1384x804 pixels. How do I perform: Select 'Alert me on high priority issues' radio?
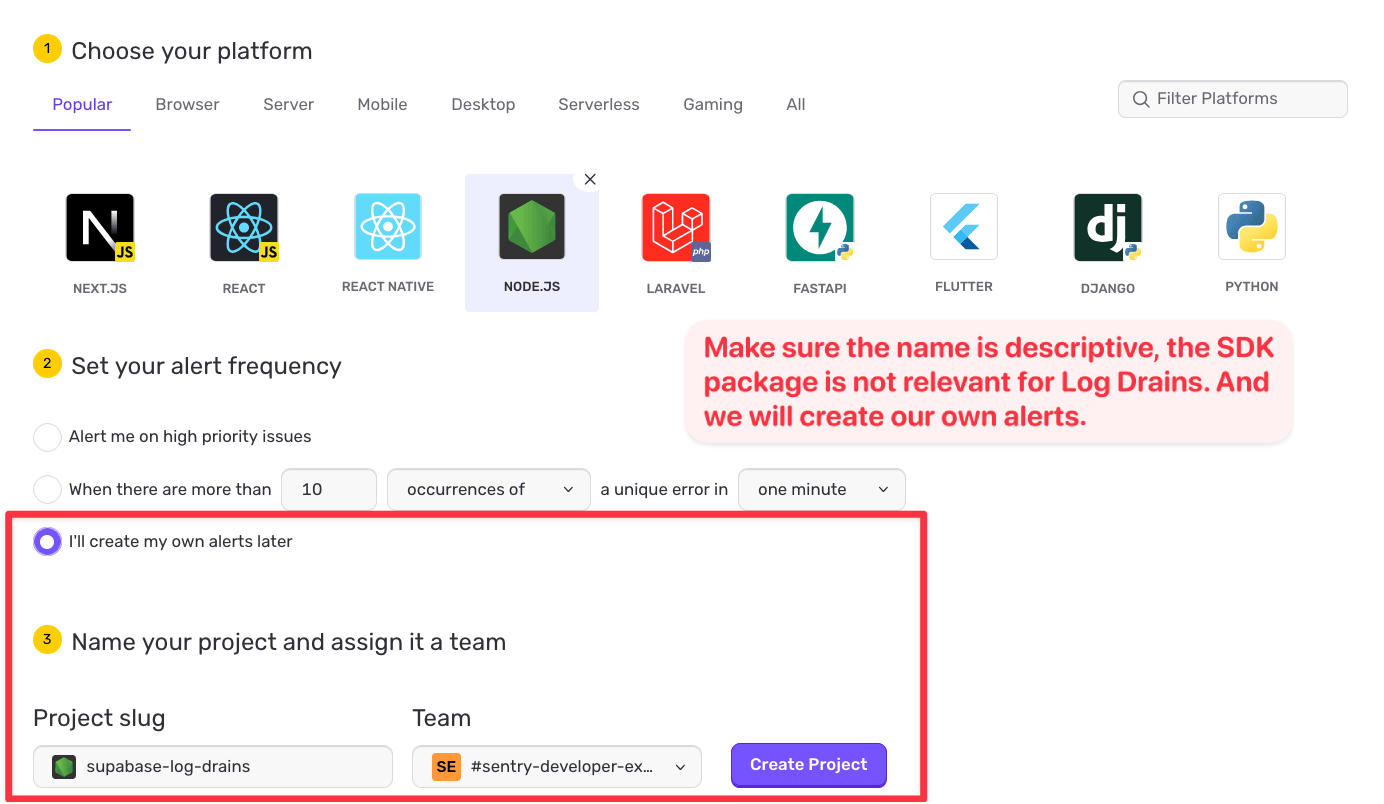pos(47,437)
